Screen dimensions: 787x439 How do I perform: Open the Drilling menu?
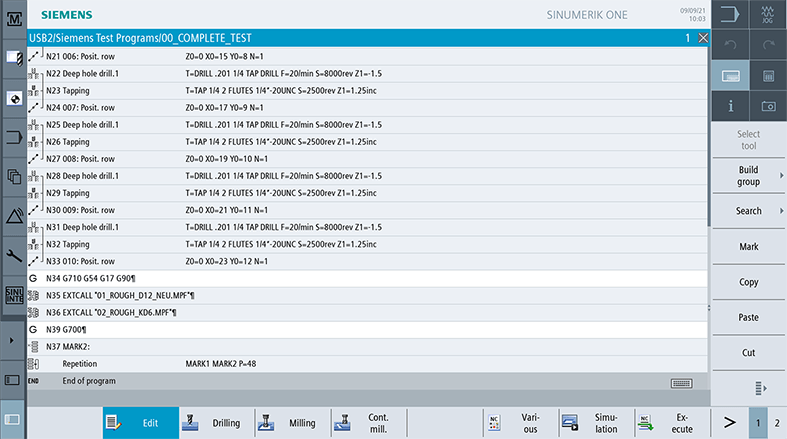pyautogui.click(x=217, y=423)
